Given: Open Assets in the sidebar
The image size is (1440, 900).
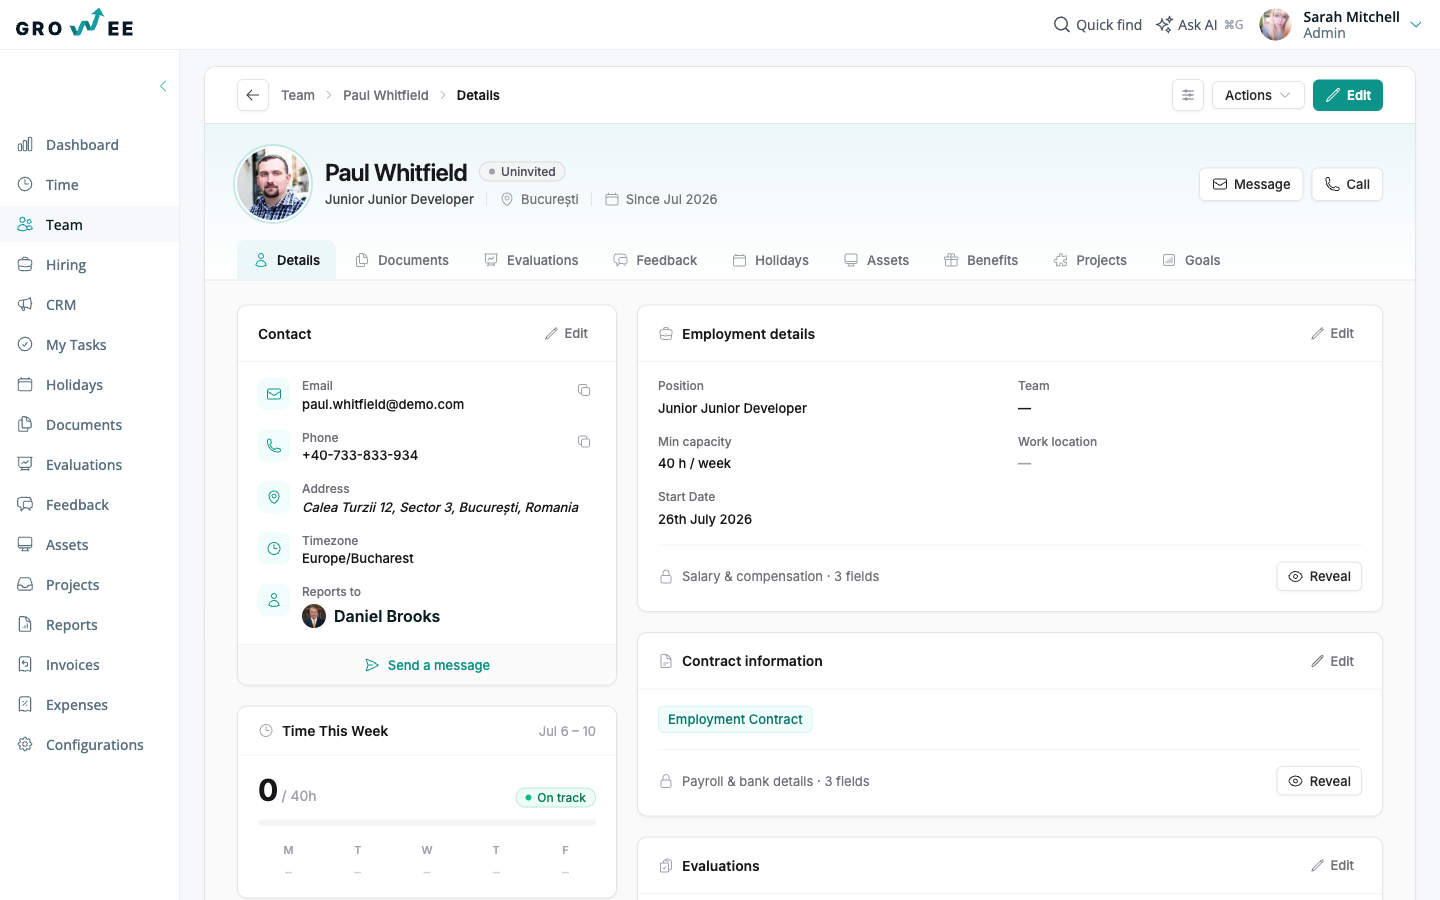Looking at the screenshot, I should 89,545.
